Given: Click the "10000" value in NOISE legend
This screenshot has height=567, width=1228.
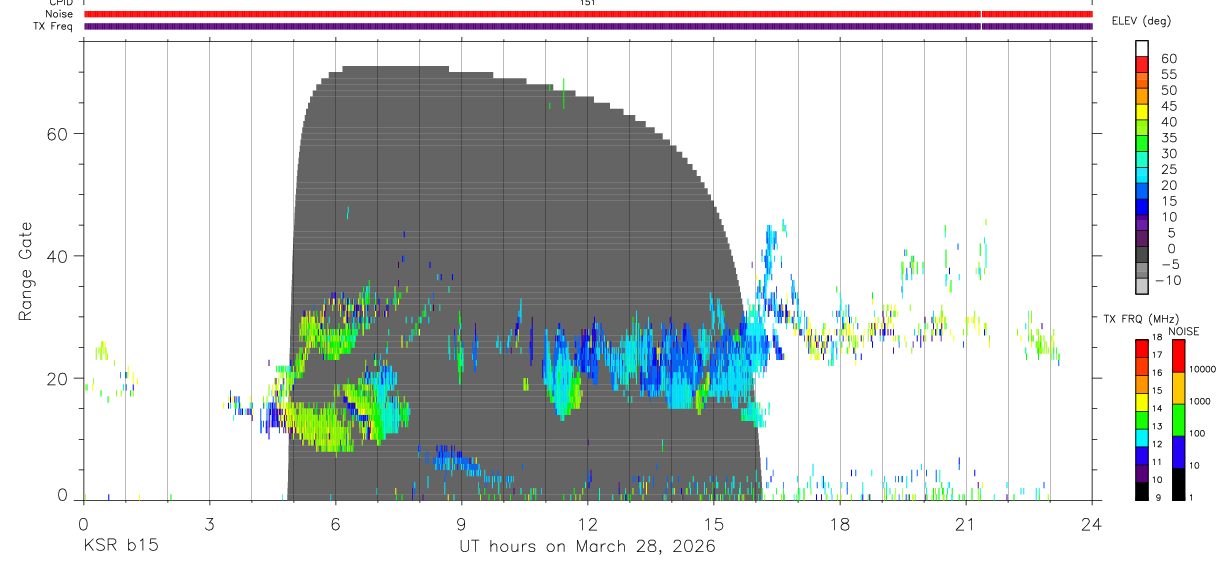Looking at the screenshot, I should (x=1204, y=369).
